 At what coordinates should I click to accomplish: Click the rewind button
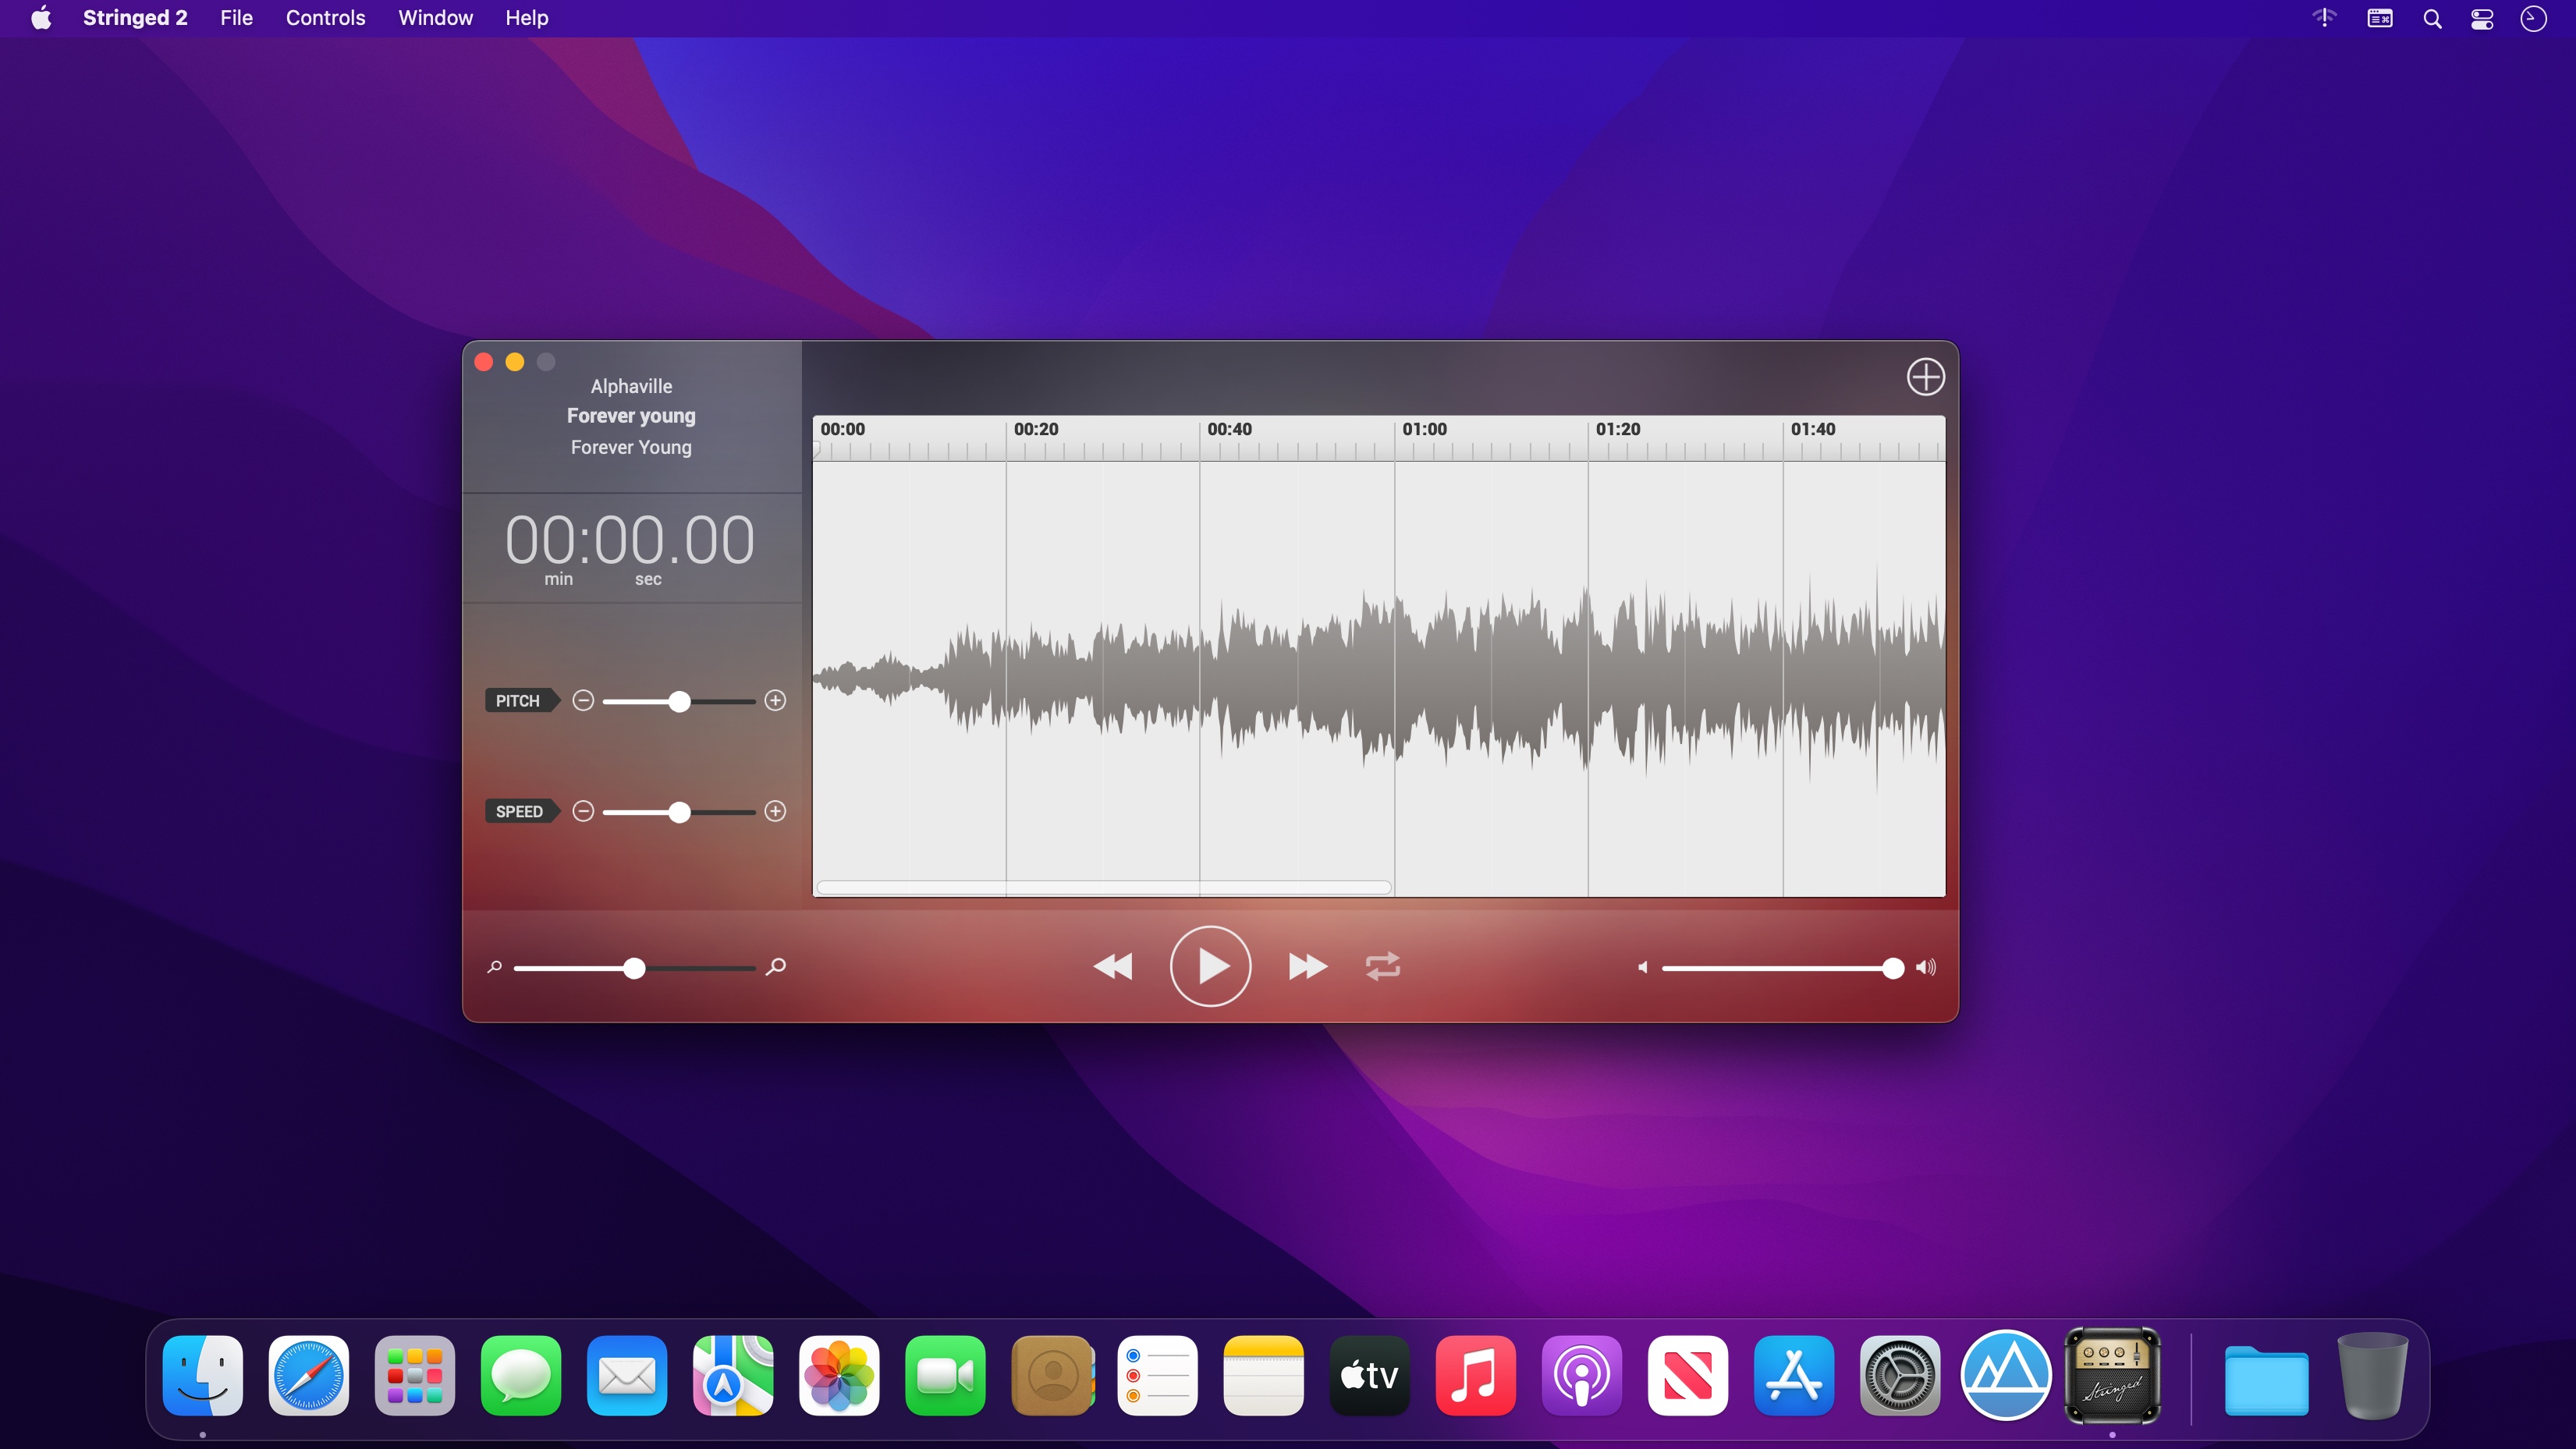tap(1113, 966)
